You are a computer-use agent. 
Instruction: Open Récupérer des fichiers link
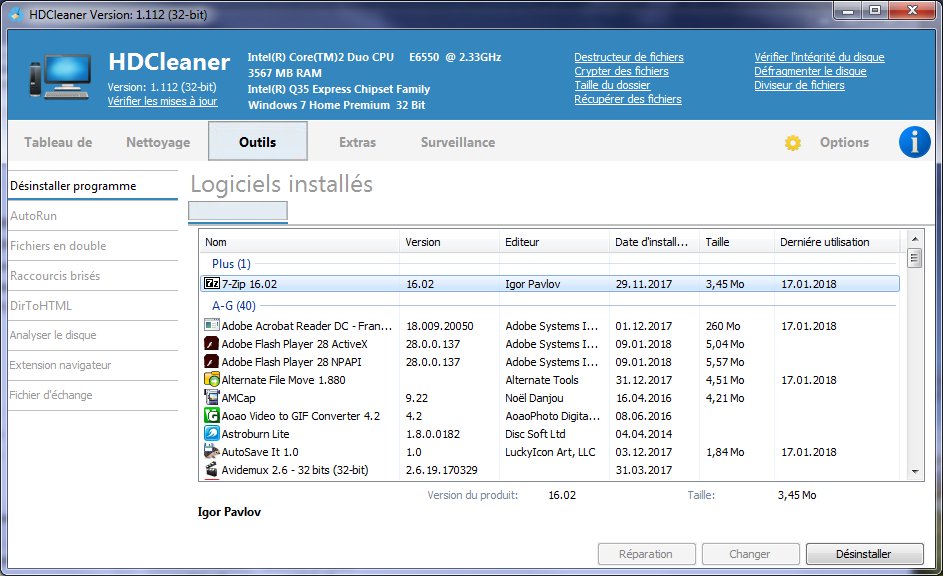click(x=628, y=99)
